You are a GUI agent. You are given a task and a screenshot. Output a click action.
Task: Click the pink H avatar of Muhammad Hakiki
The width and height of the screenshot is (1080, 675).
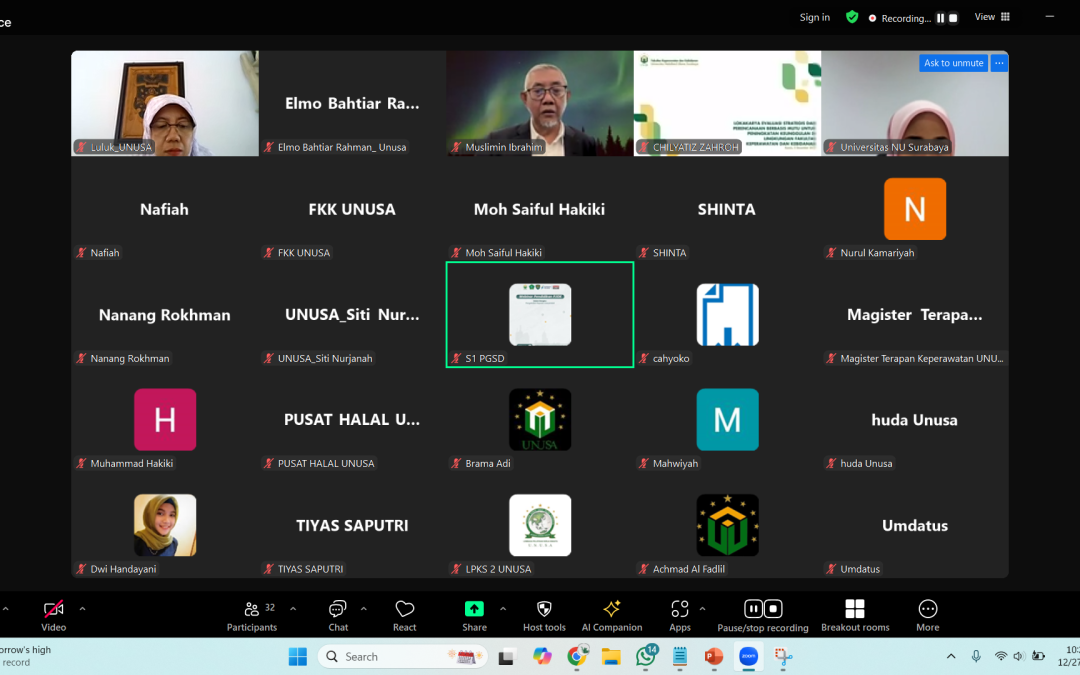tap(165, 419)
